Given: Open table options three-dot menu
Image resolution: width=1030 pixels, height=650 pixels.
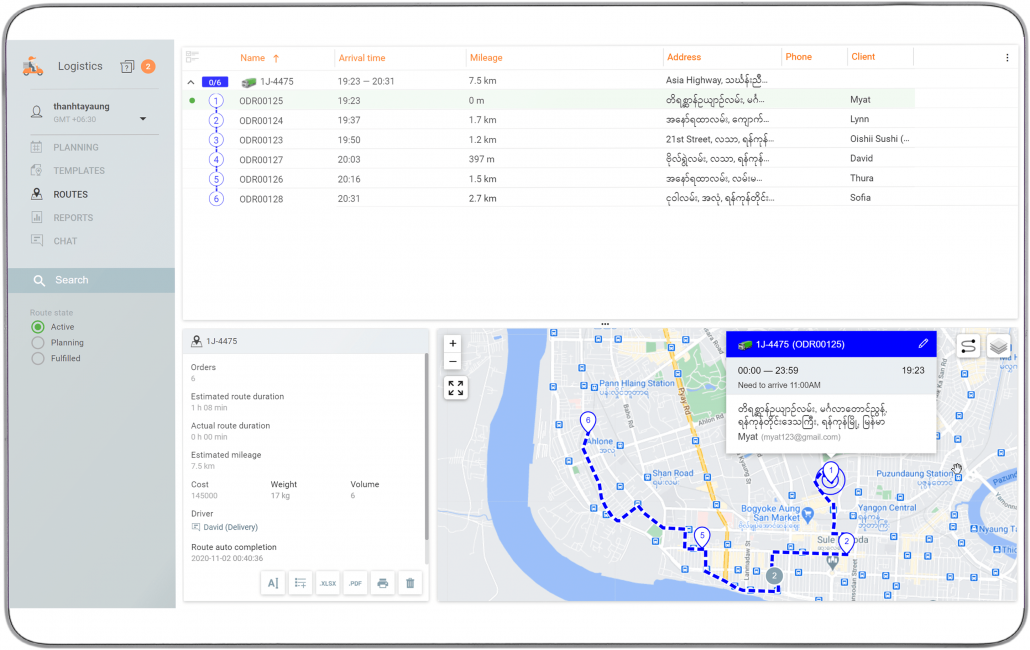Looking at the screenshot, I should 1007,58.
